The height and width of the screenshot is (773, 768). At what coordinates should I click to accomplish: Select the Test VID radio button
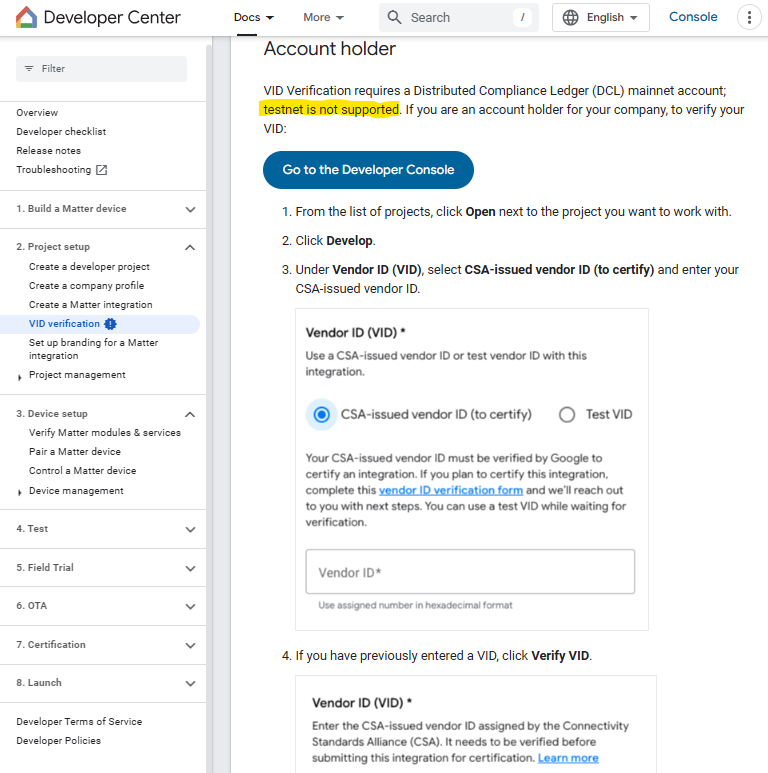pyautogui.click(x=567, y=414)
